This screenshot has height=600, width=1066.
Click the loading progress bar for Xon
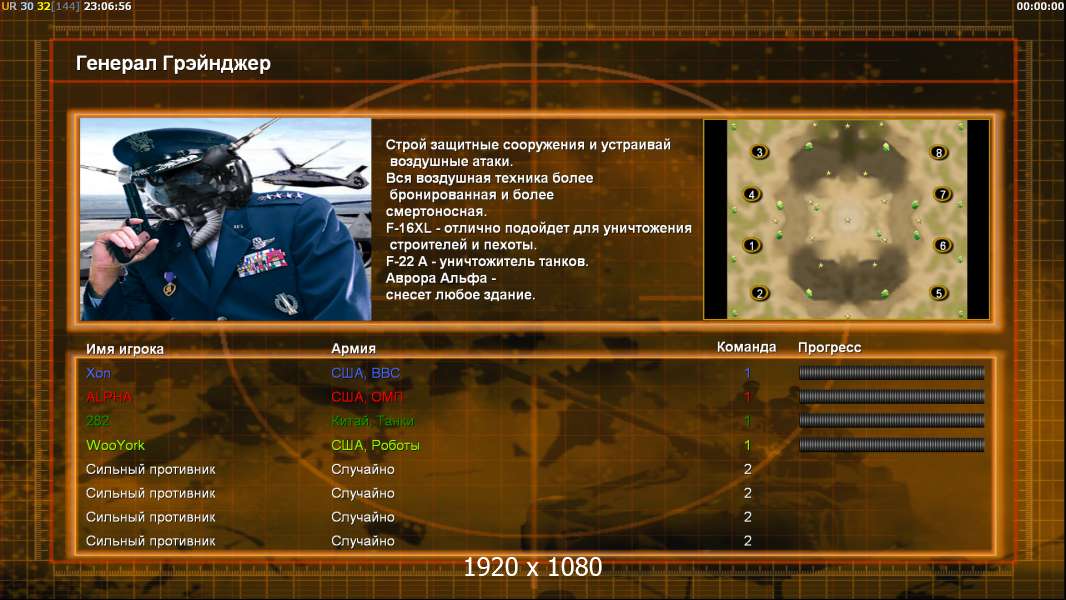tap(891, 372)
